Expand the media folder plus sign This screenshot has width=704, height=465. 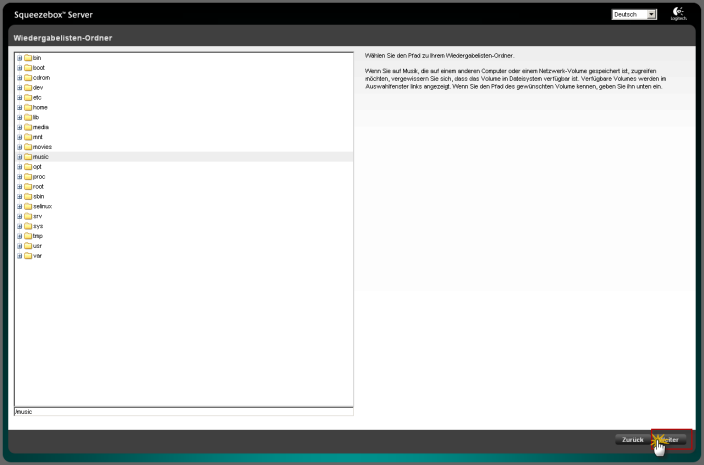click(19, 127)
